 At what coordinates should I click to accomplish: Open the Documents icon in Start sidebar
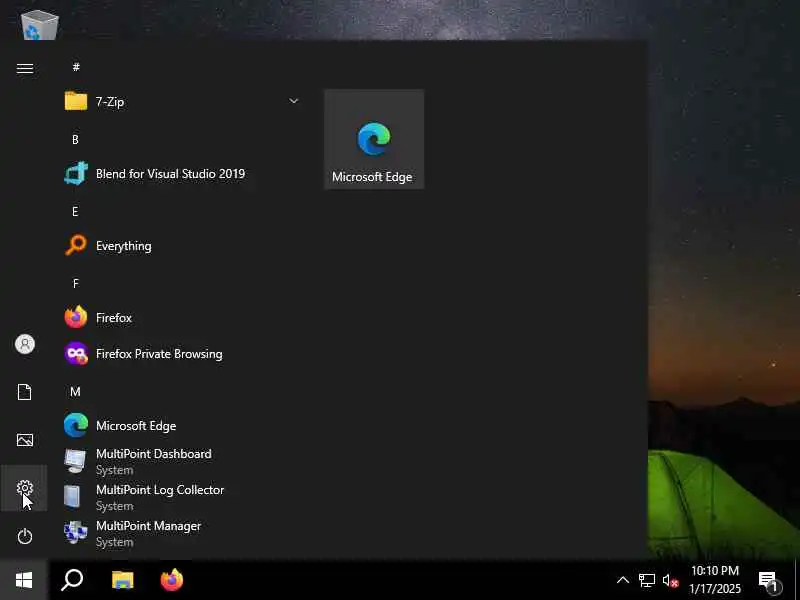click(x=24, y=392)
